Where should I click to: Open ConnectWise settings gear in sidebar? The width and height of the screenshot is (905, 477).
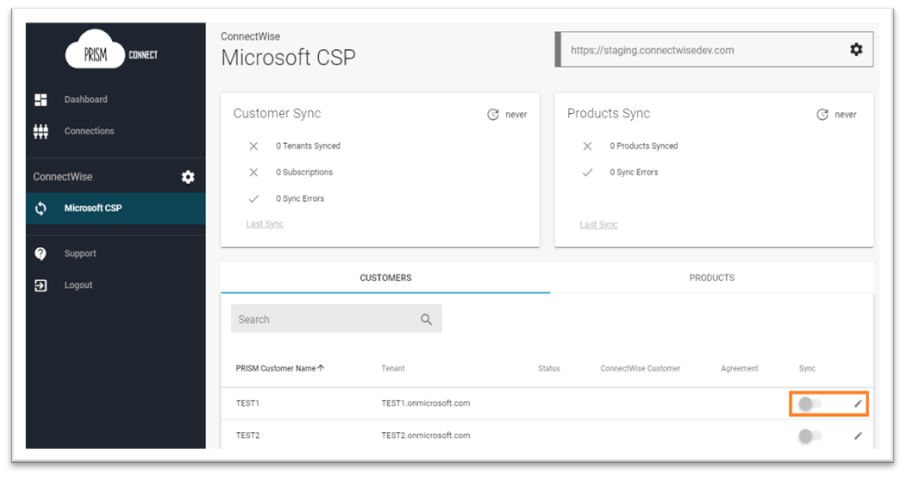(188, 177)
